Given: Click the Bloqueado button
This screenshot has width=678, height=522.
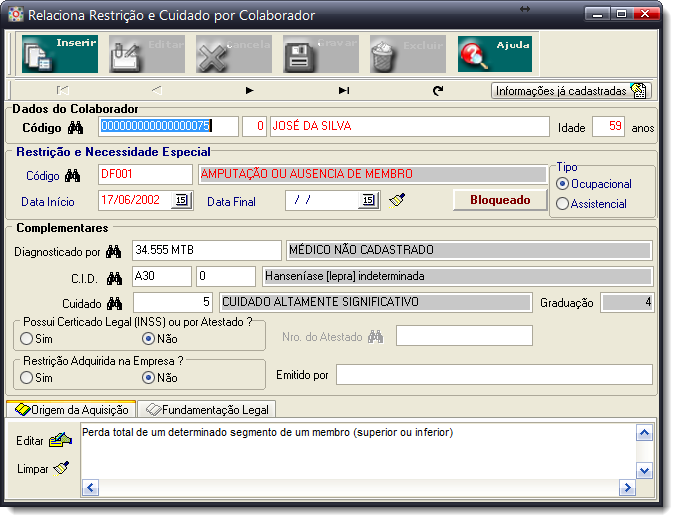Looking at the screenshot, I should pyautogui.click(x=500, y=200).
